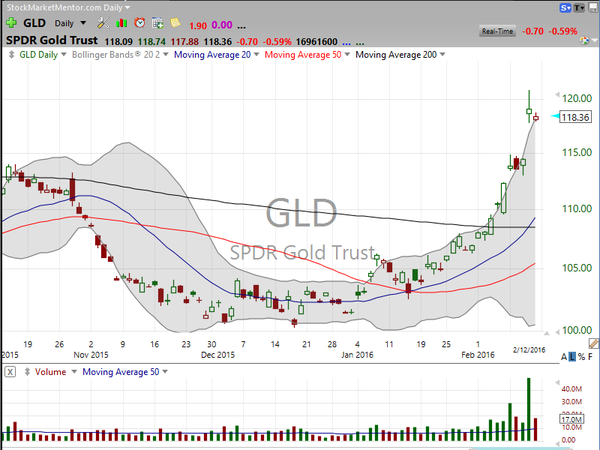Click the 117.88 low price value
600x450 pixels.
[184, 41]
